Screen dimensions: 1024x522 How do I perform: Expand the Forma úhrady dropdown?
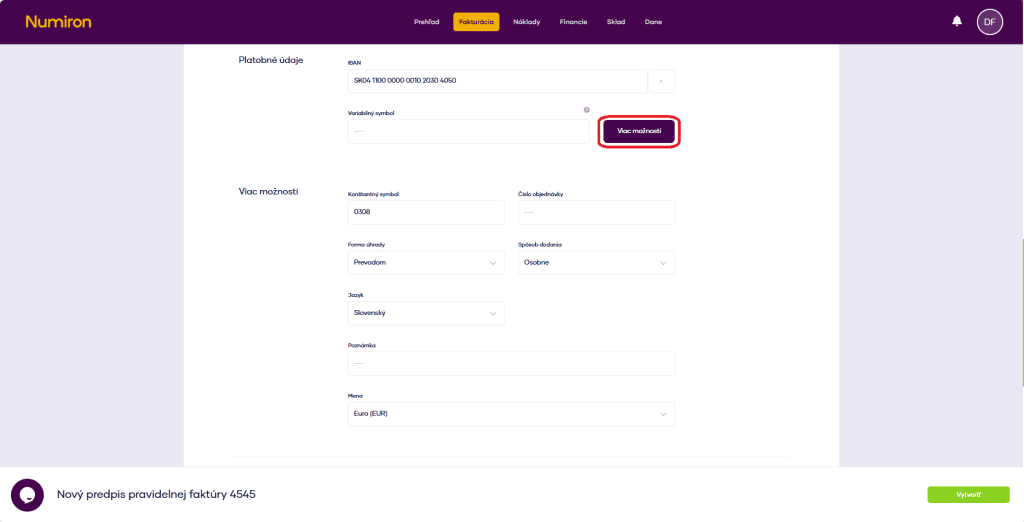tap(426, 262)
